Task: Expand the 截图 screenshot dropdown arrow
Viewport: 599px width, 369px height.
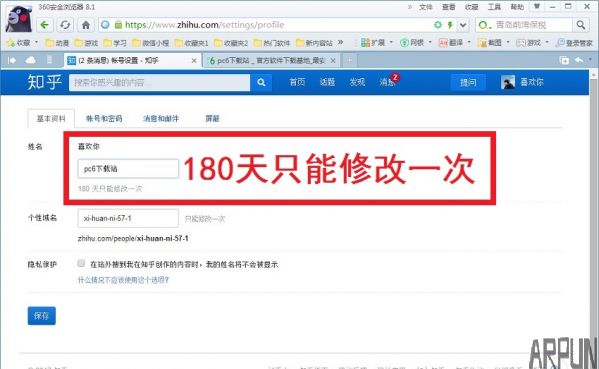Action: click(x=508, y=42)
